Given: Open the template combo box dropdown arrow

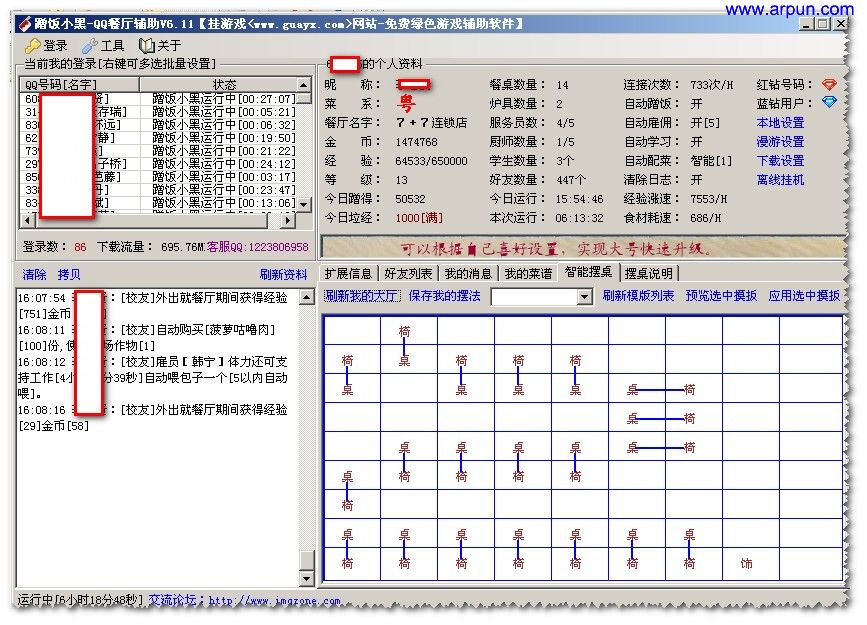Looking at the screenshot, I should [x=584, y=298].
